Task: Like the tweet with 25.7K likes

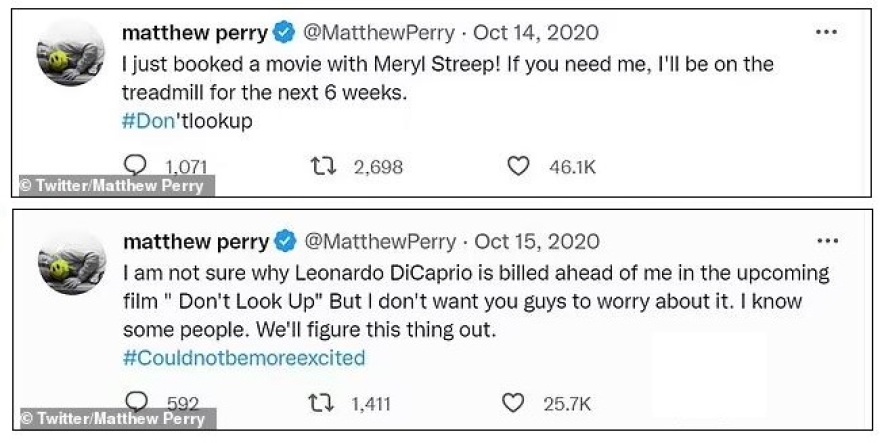Action: 513,404
